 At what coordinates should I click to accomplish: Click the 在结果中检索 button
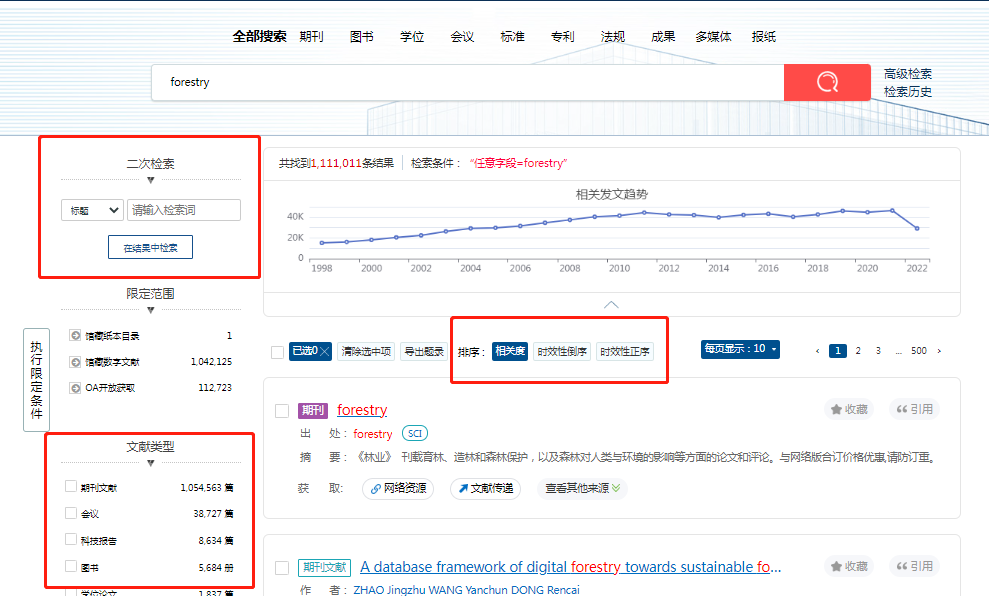[x=150, y=247]
